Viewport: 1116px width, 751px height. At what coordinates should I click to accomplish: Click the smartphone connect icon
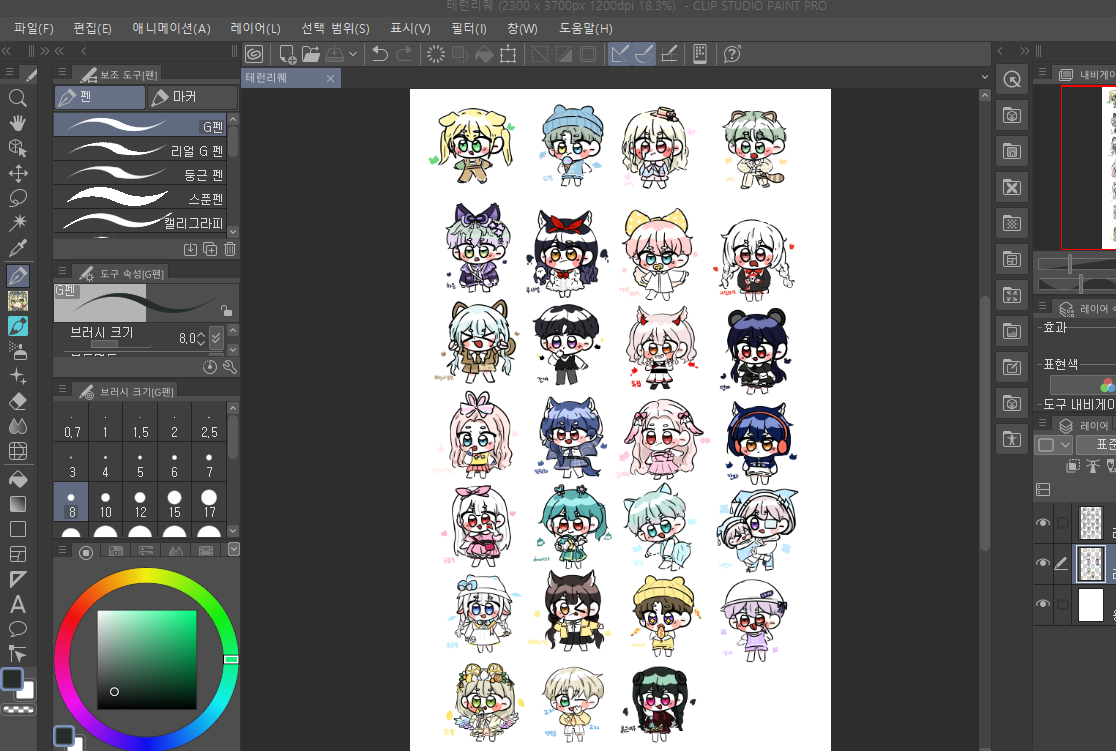[x=700, y=54]
